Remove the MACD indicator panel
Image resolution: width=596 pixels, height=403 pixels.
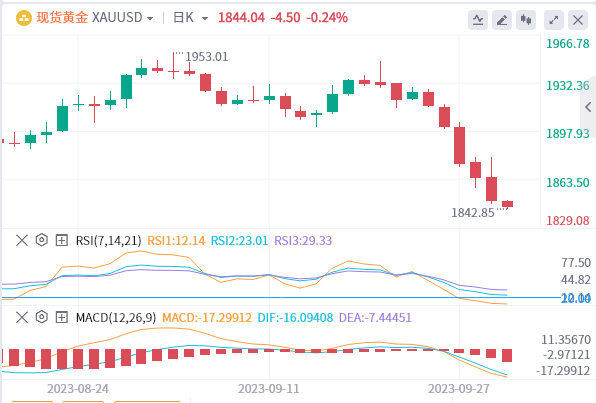point(22,317)
